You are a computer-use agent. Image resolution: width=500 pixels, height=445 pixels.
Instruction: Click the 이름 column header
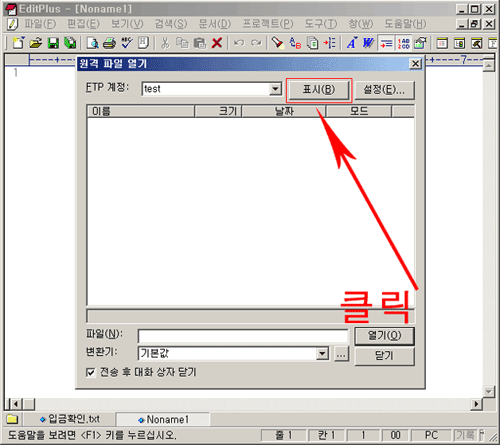[x=141, y=111]
